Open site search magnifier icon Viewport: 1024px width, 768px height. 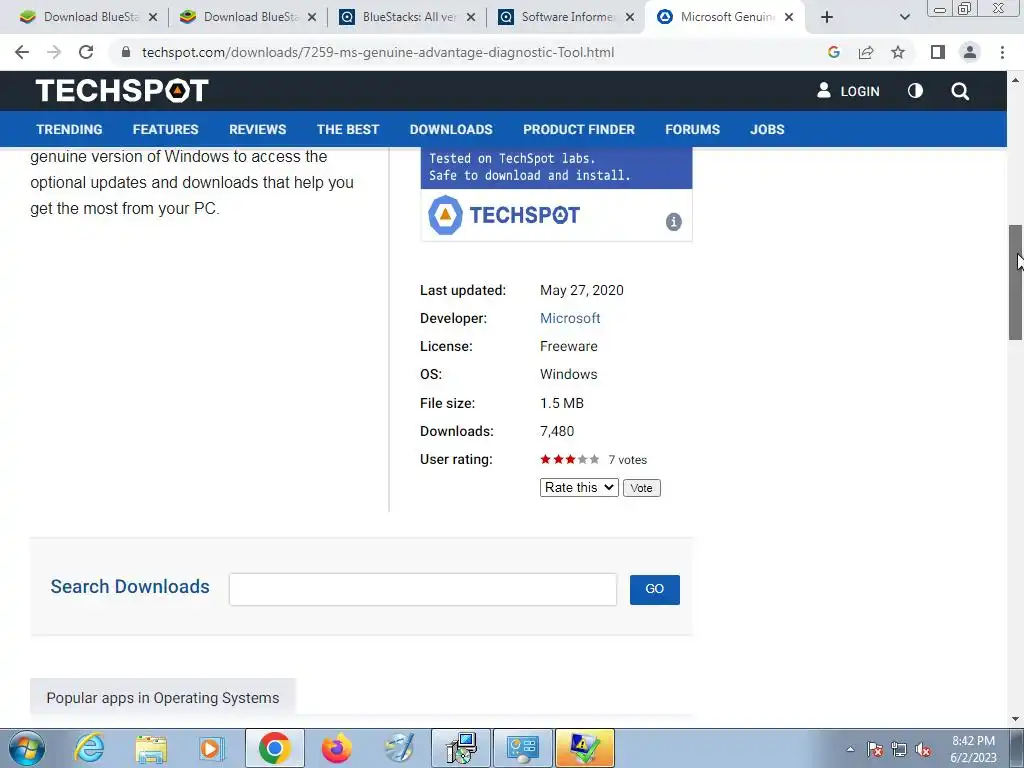pyautogui.click(x=960, y=91)
